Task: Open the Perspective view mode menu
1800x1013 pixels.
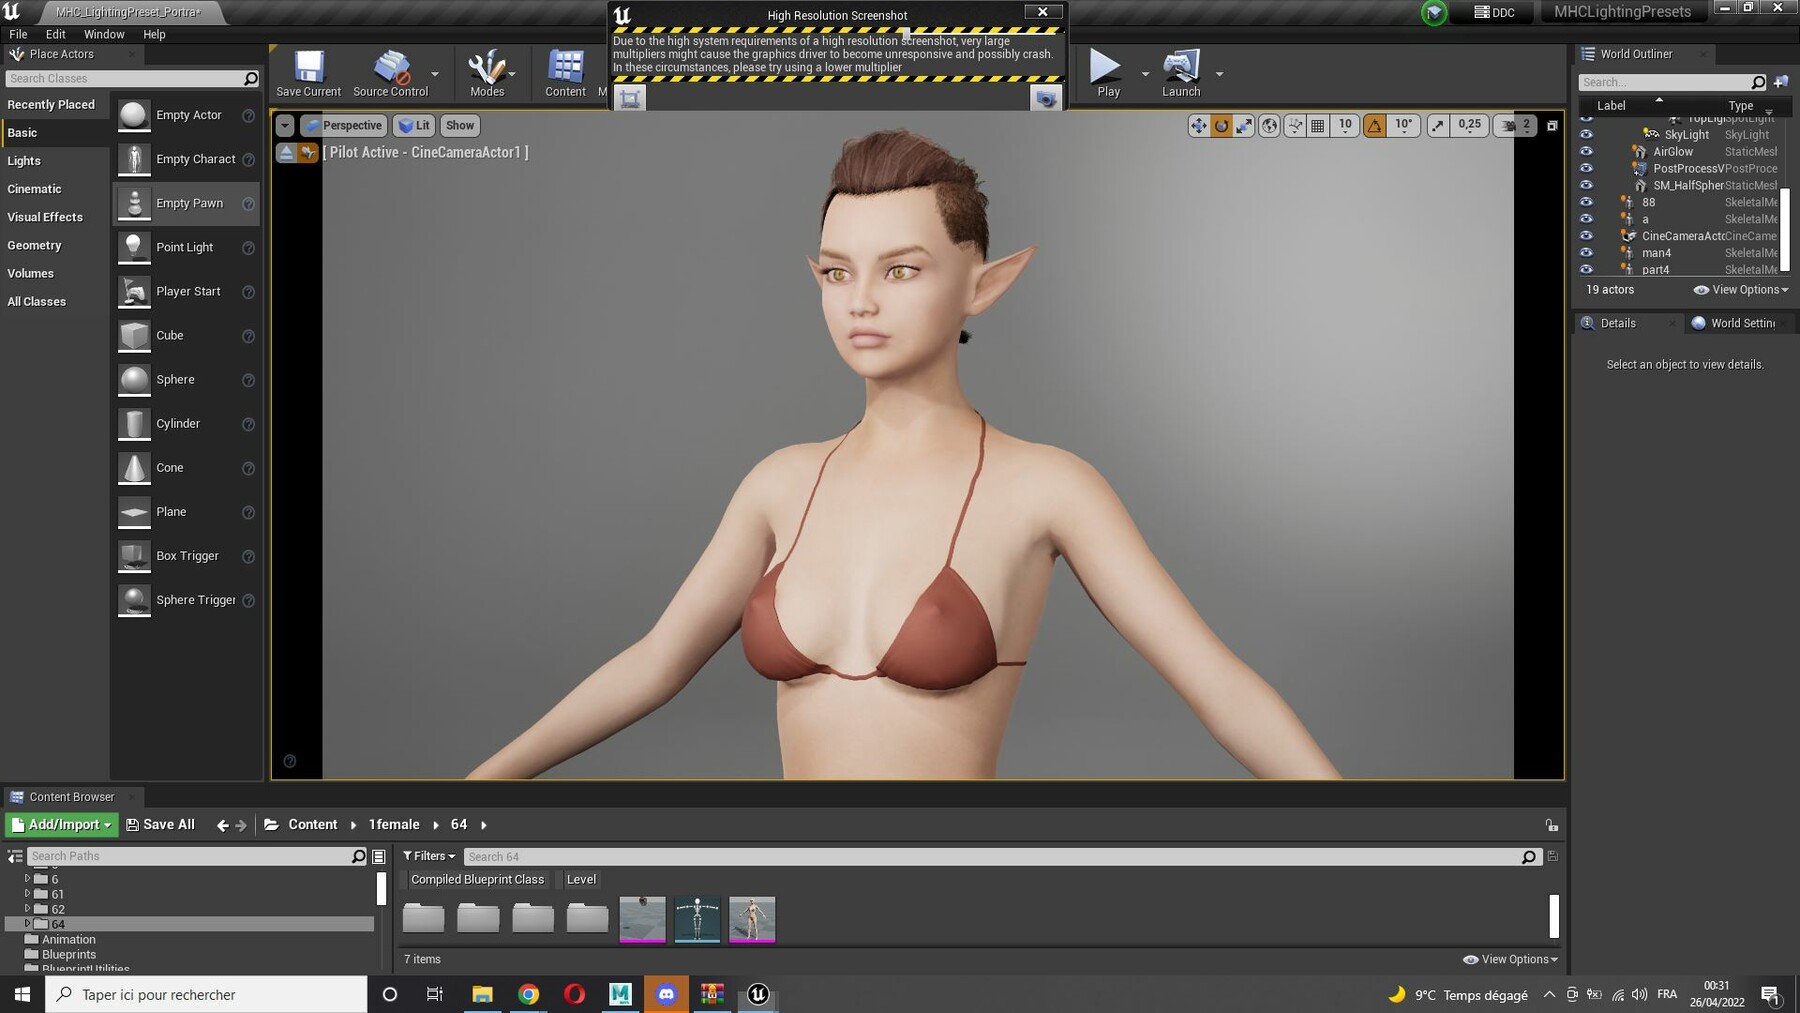Action: pos(343,126)
